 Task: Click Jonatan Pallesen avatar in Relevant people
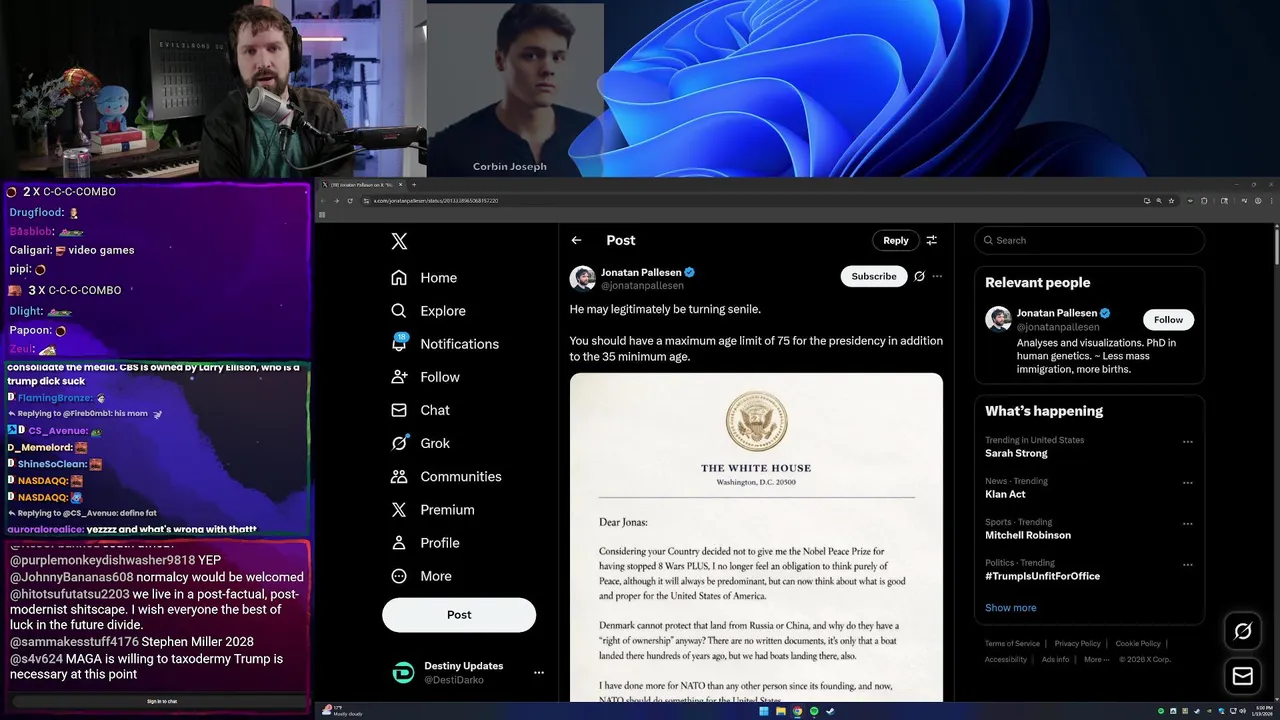pyautogui.click(x=998, y=319)
